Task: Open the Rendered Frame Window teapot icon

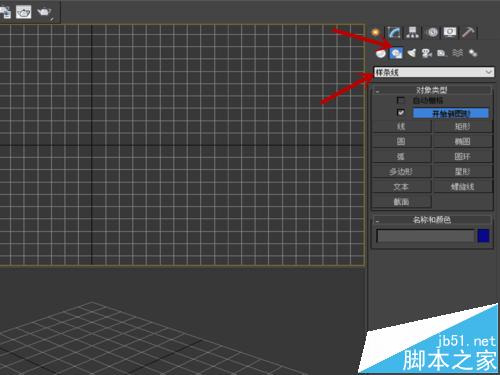Action: point(23,12)
